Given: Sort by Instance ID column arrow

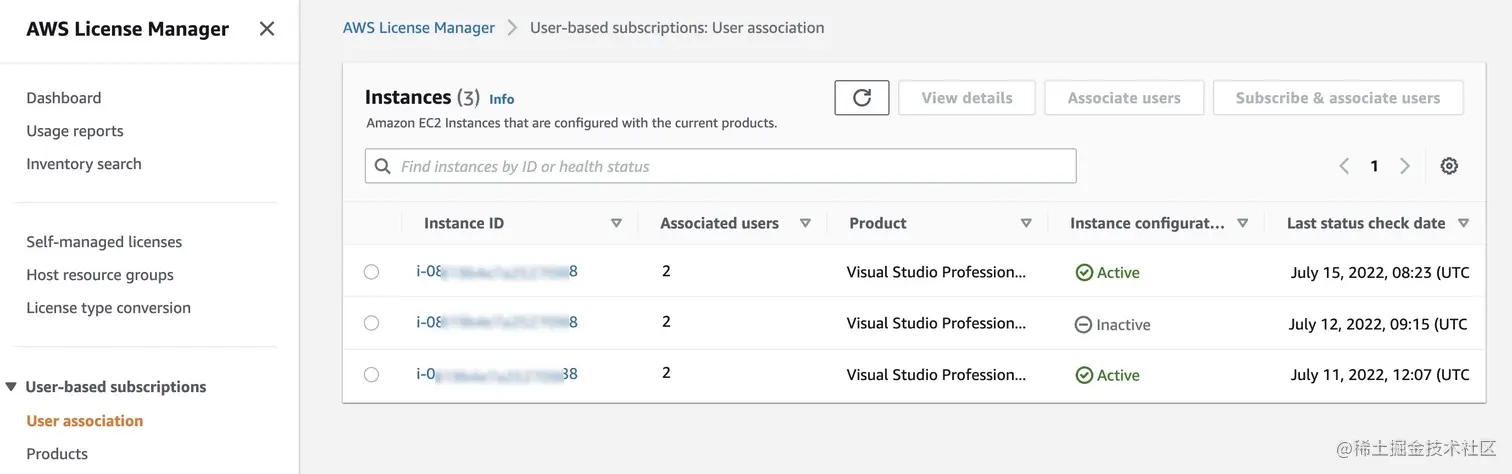Looking at the screenshot, I should (616, 224).
